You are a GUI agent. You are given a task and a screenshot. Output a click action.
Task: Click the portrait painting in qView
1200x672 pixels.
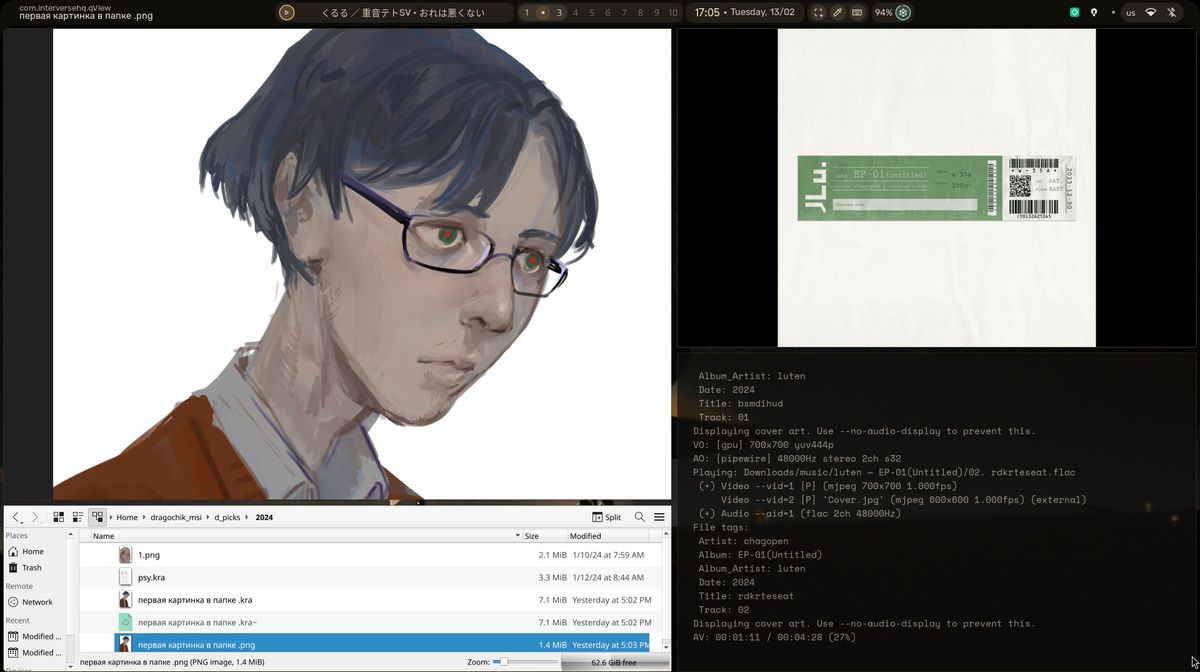coord(362,263)
